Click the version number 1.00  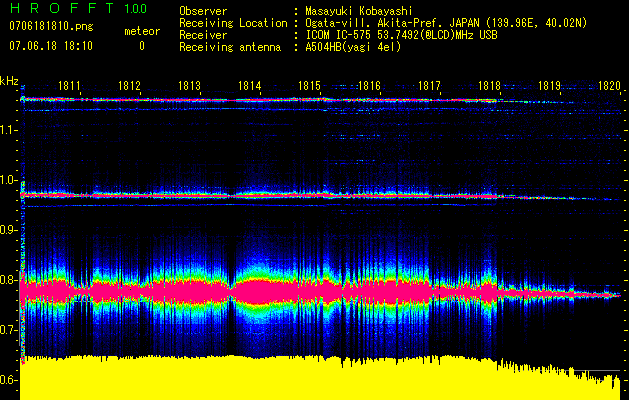tap(134, 10)
